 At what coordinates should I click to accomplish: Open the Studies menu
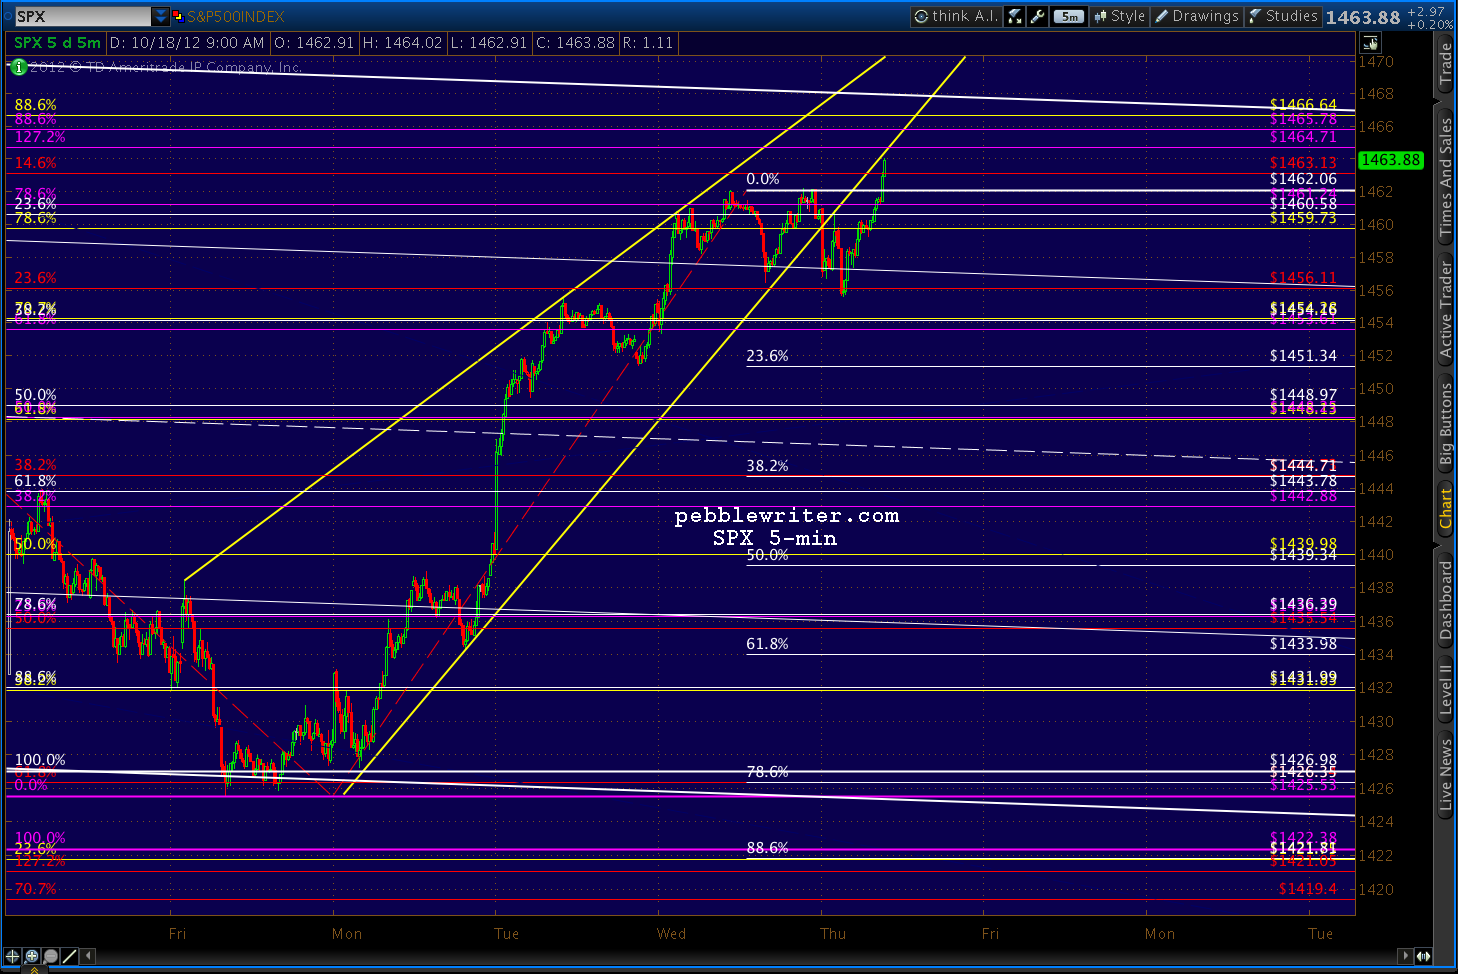(x=1283, y=16)
